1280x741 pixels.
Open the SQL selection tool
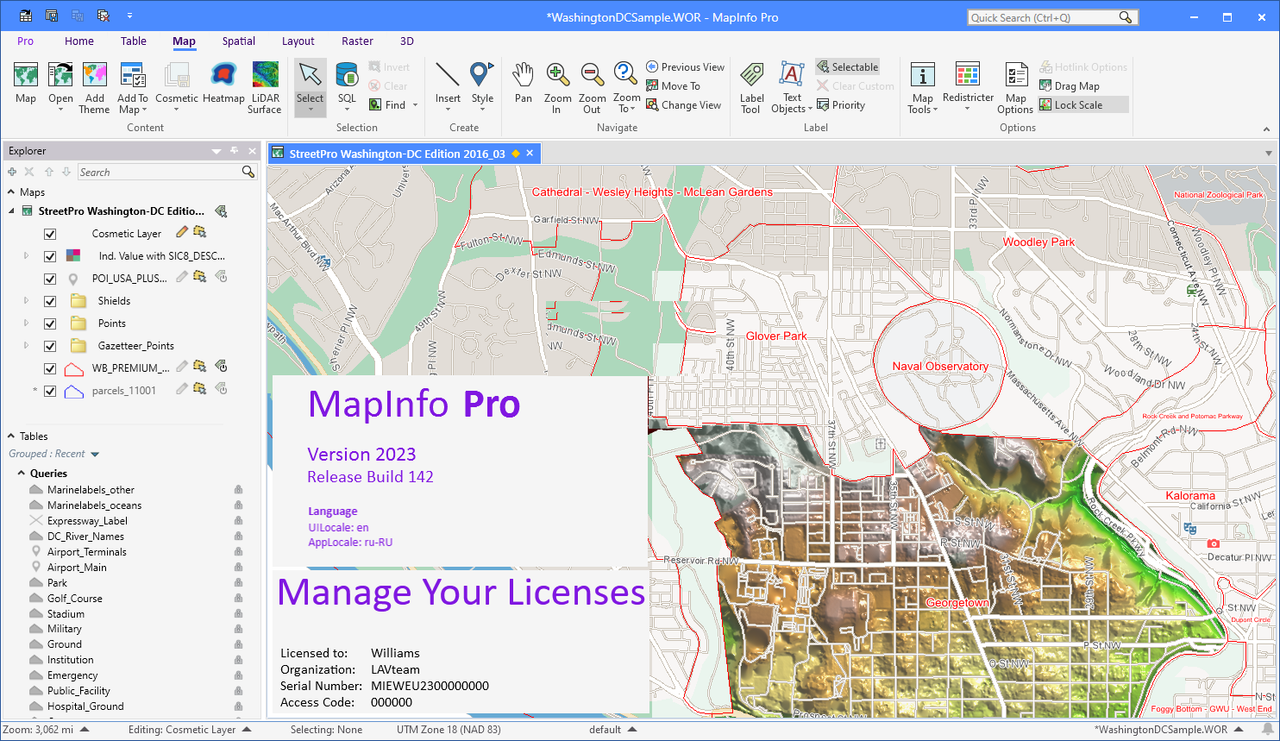(346, 83)
